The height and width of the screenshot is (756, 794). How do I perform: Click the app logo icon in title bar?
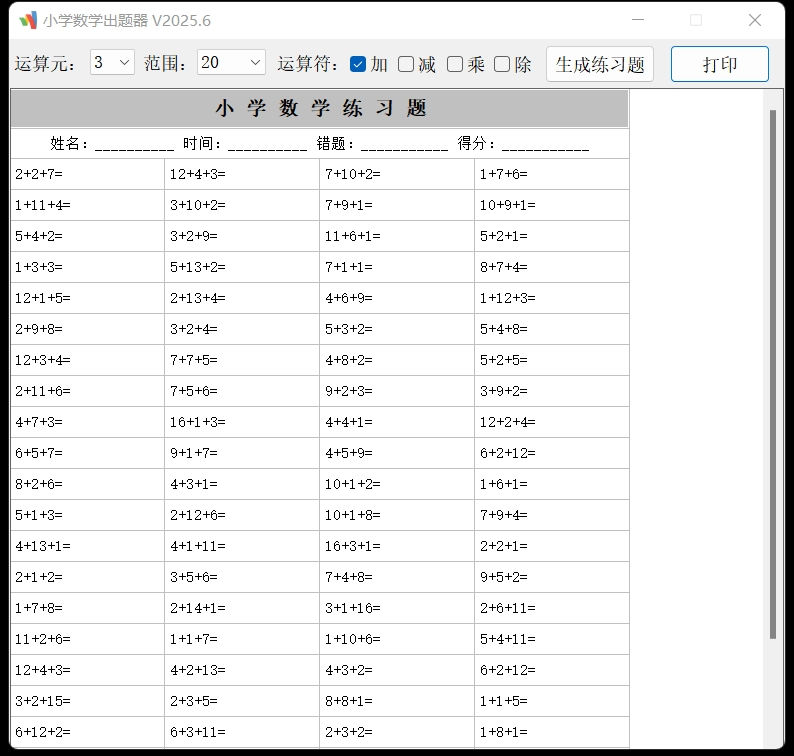pyautogui.click(x=27, y=20)
